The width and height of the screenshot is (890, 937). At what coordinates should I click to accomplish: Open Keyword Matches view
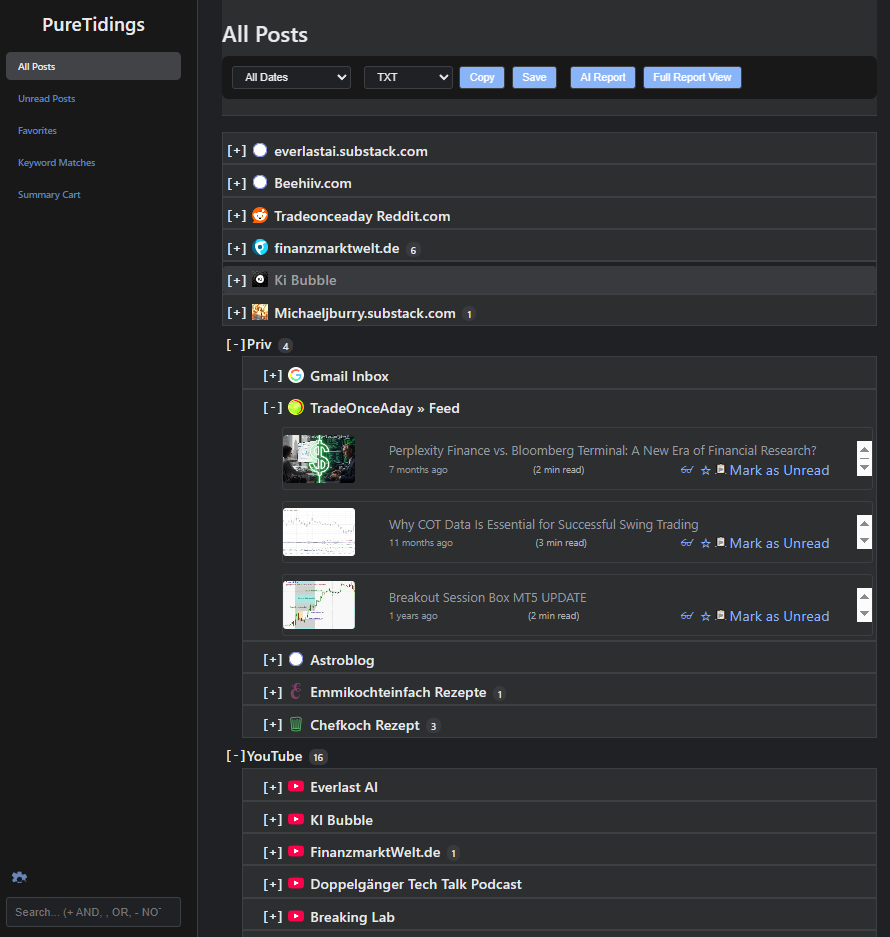[x=57, y=163]
